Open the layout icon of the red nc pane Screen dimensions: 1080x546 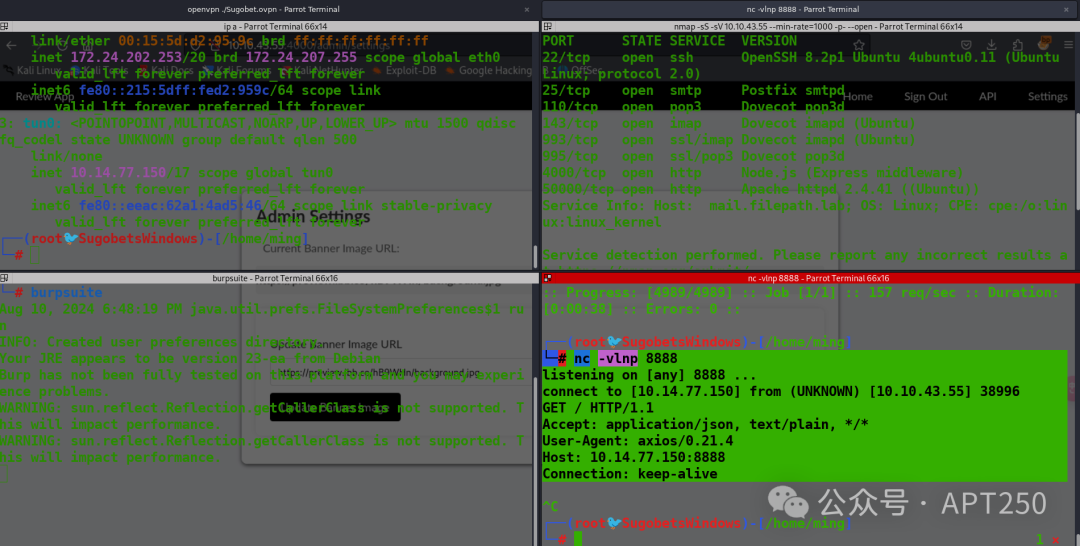548,278
